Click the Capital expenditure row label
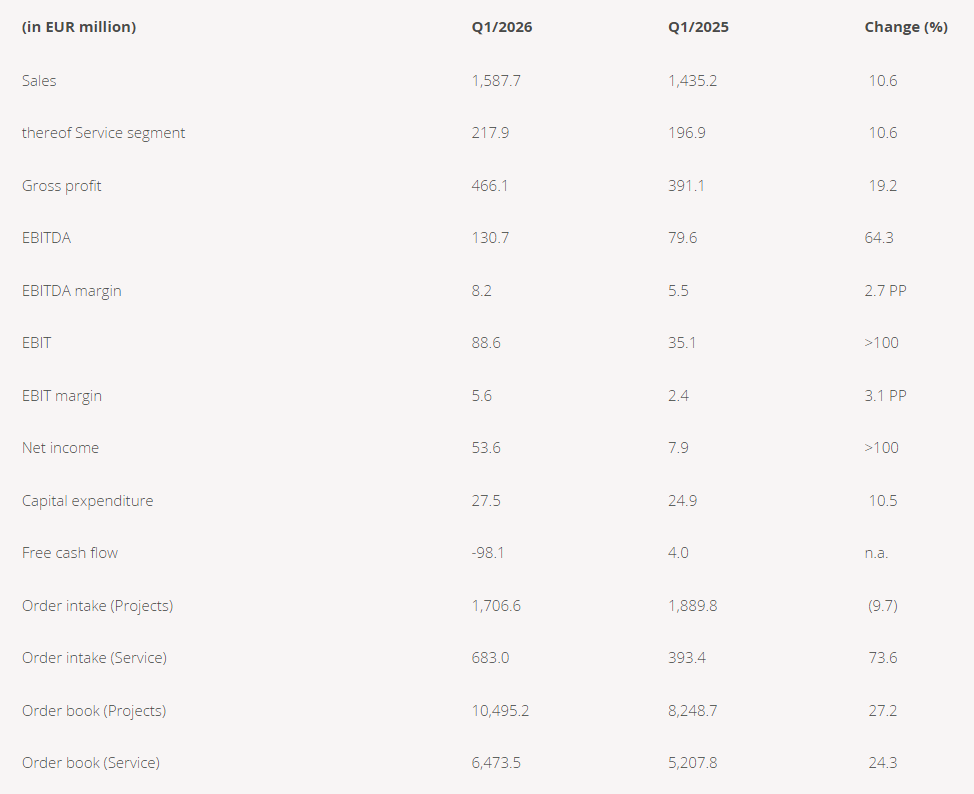The height and width of the screenshot is (794, 974). coord(87,501)
